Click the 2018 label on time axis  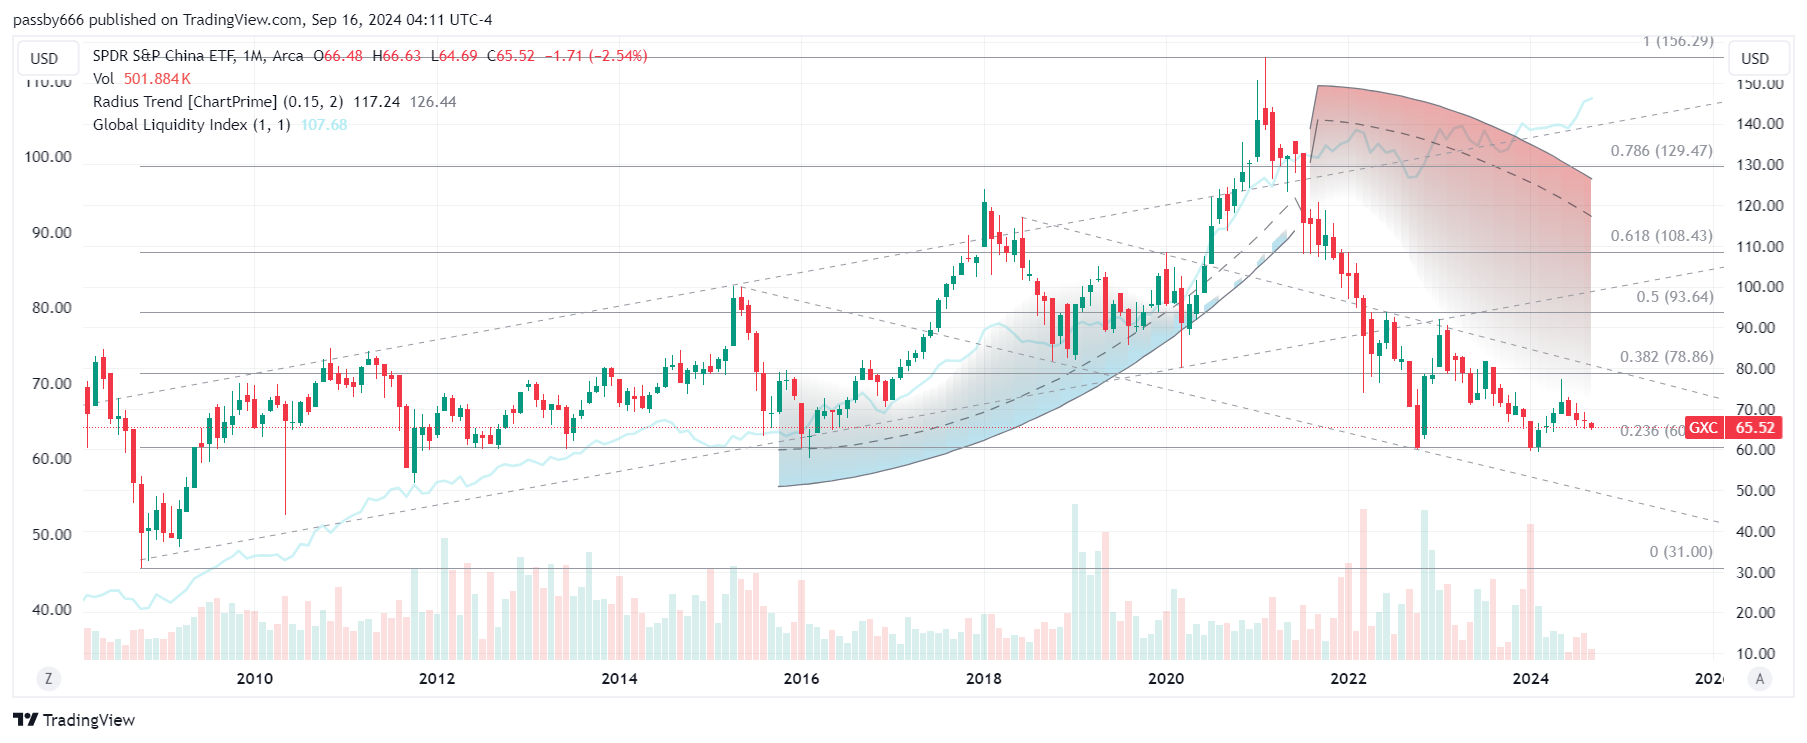[984, 679]
